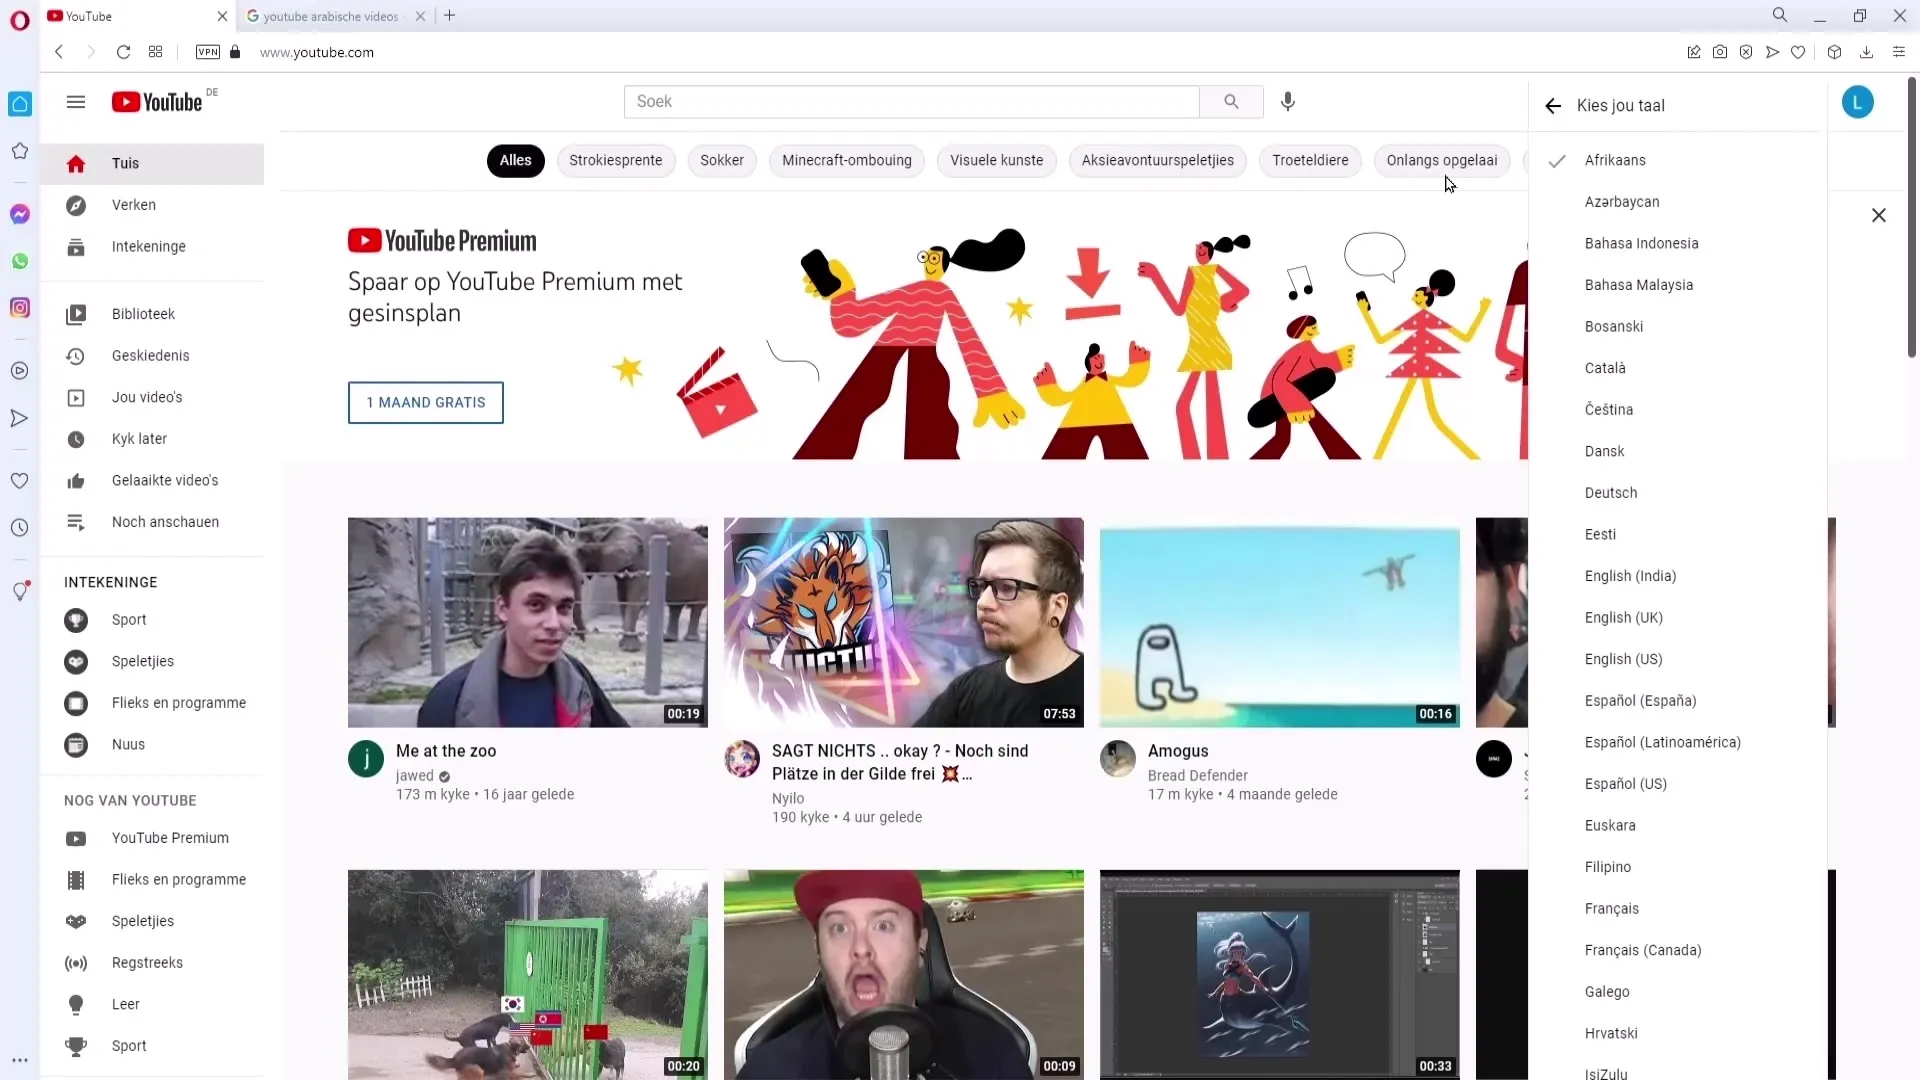Select Deutsch from the language list
The width and height of the screenshot is (1920, 1080).
pos(1611,492)
